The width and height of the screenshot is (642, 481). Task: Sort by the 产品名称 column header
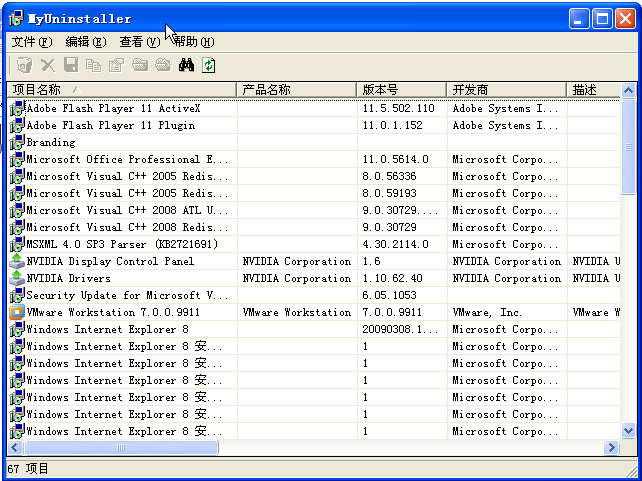click(x=296, y=90)
